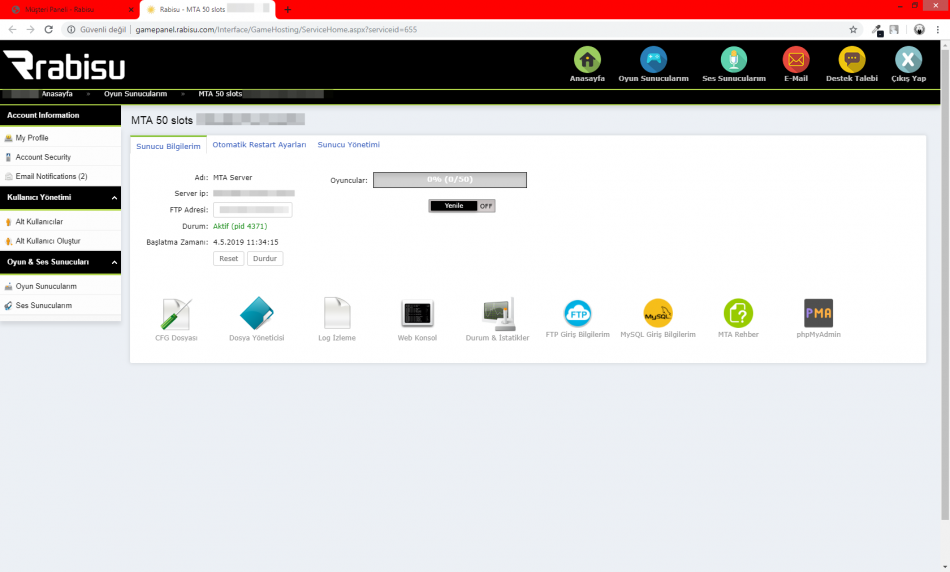The width and height of the screenshot is (950, 572).
Task: Click the page vertical scrollbar
Action: (x=945, y=285)
